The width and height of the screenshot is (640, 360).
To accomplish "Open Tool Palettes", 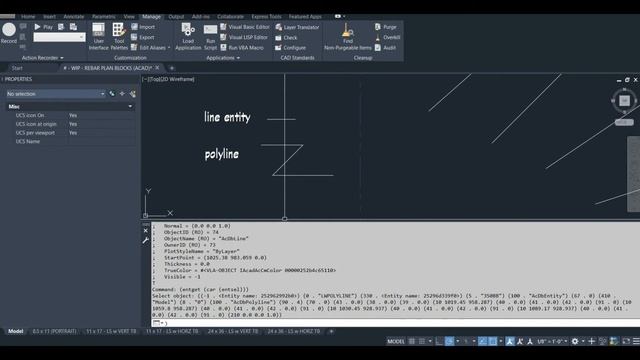I will pyautogui.click(x=119, y=36).
